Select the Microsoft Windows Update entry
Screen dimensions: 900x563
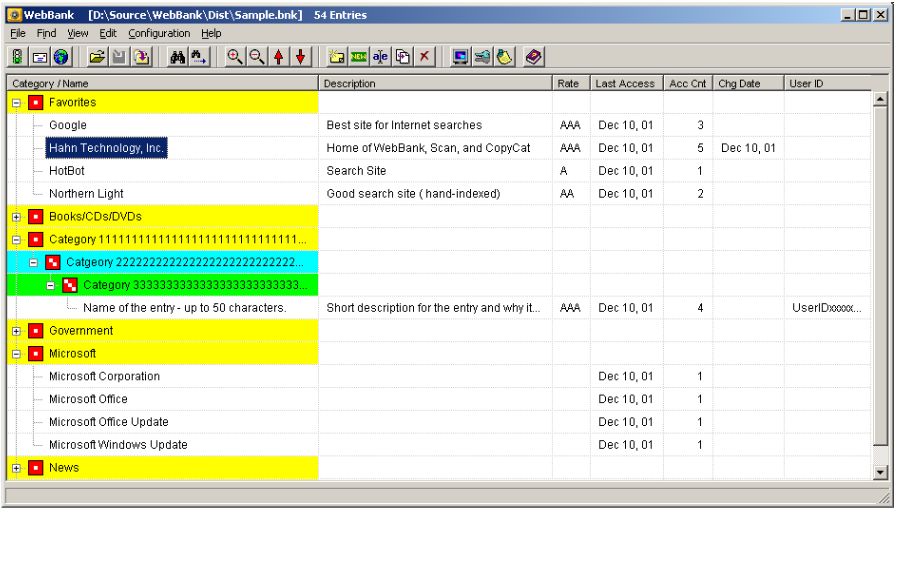(118, 445)
